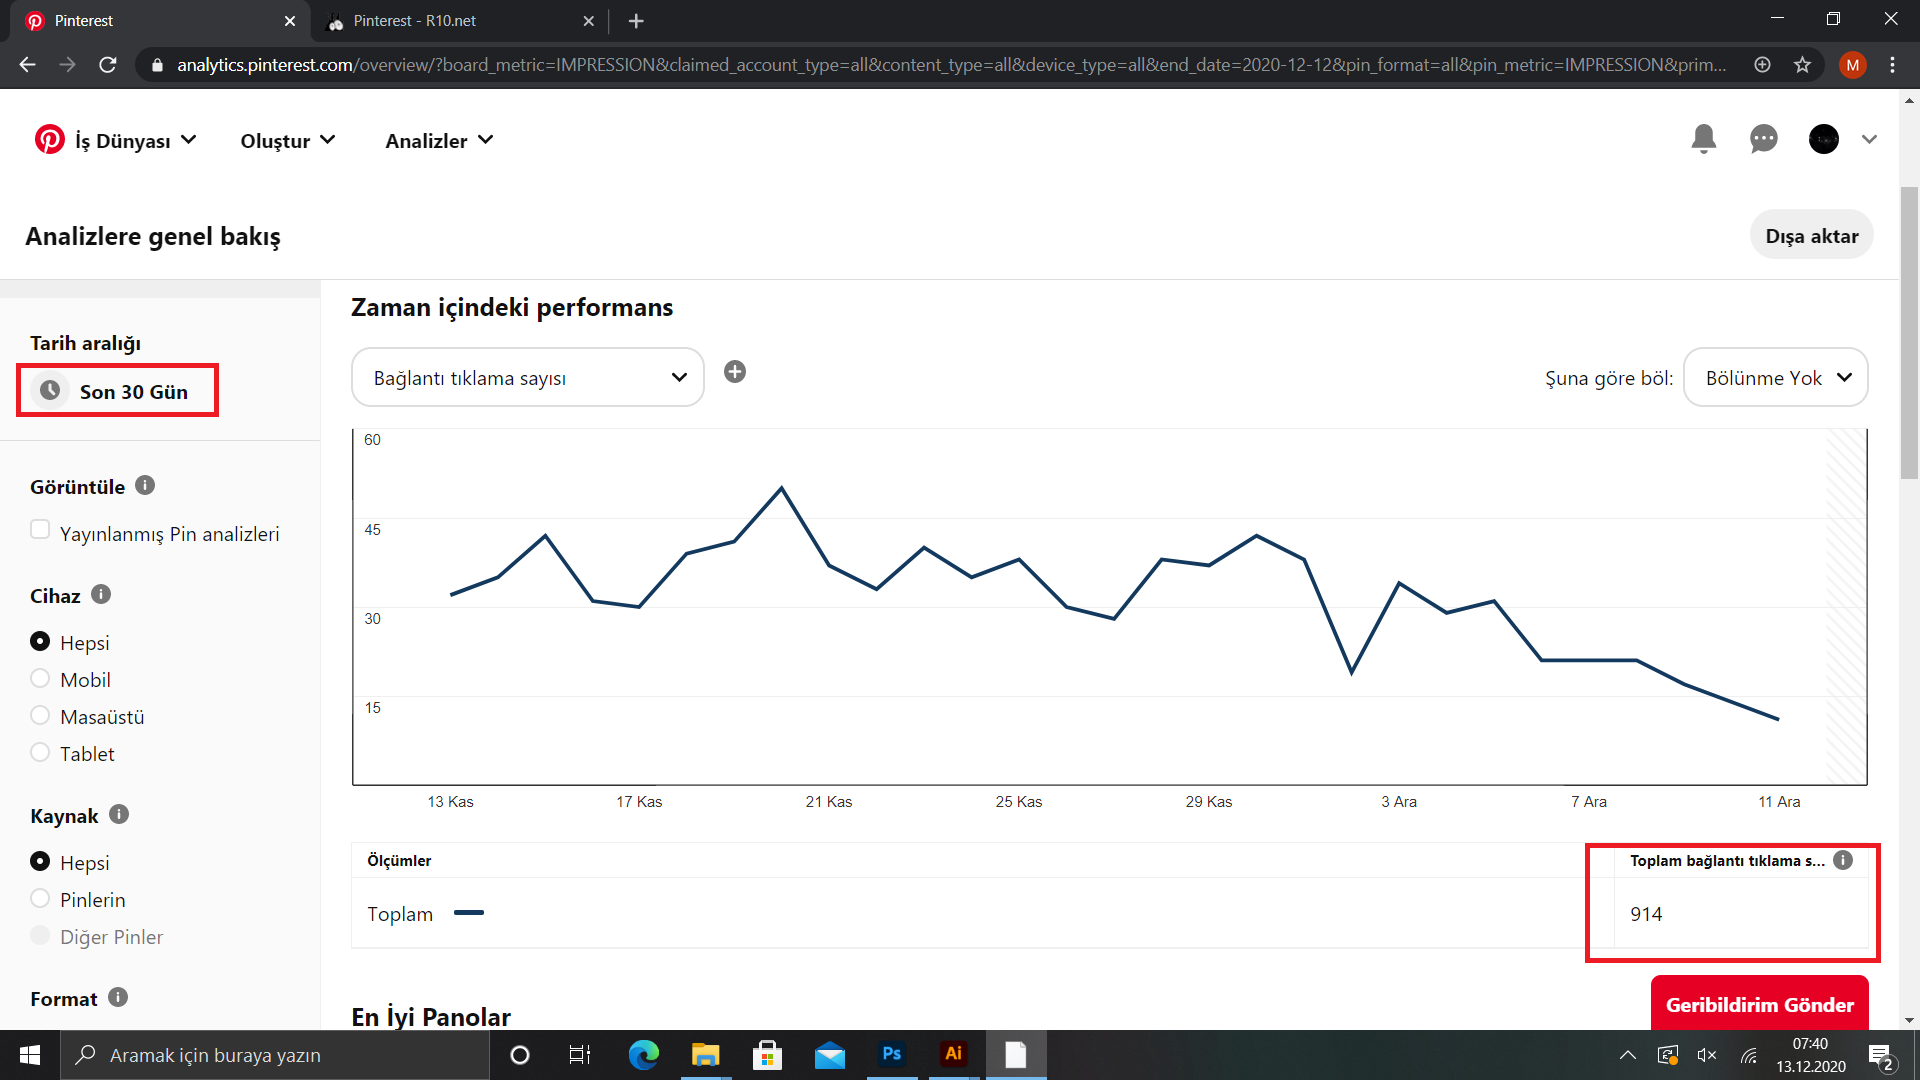Select Mobil device filter
Image resolution: width=1920 pixels, height=1080 pixels.
coord(40,678)
